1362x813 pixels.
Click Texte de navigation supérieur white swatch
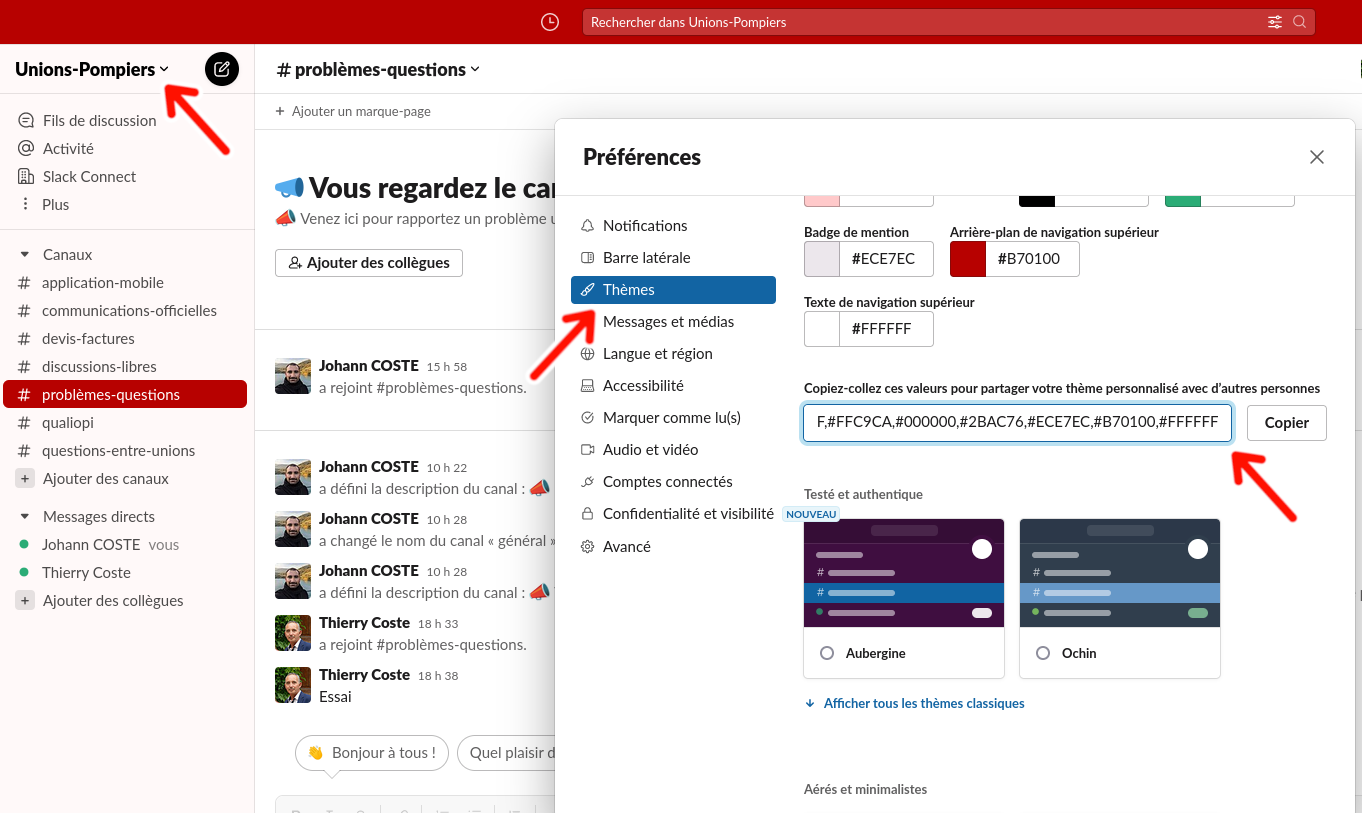coord(822,329)
